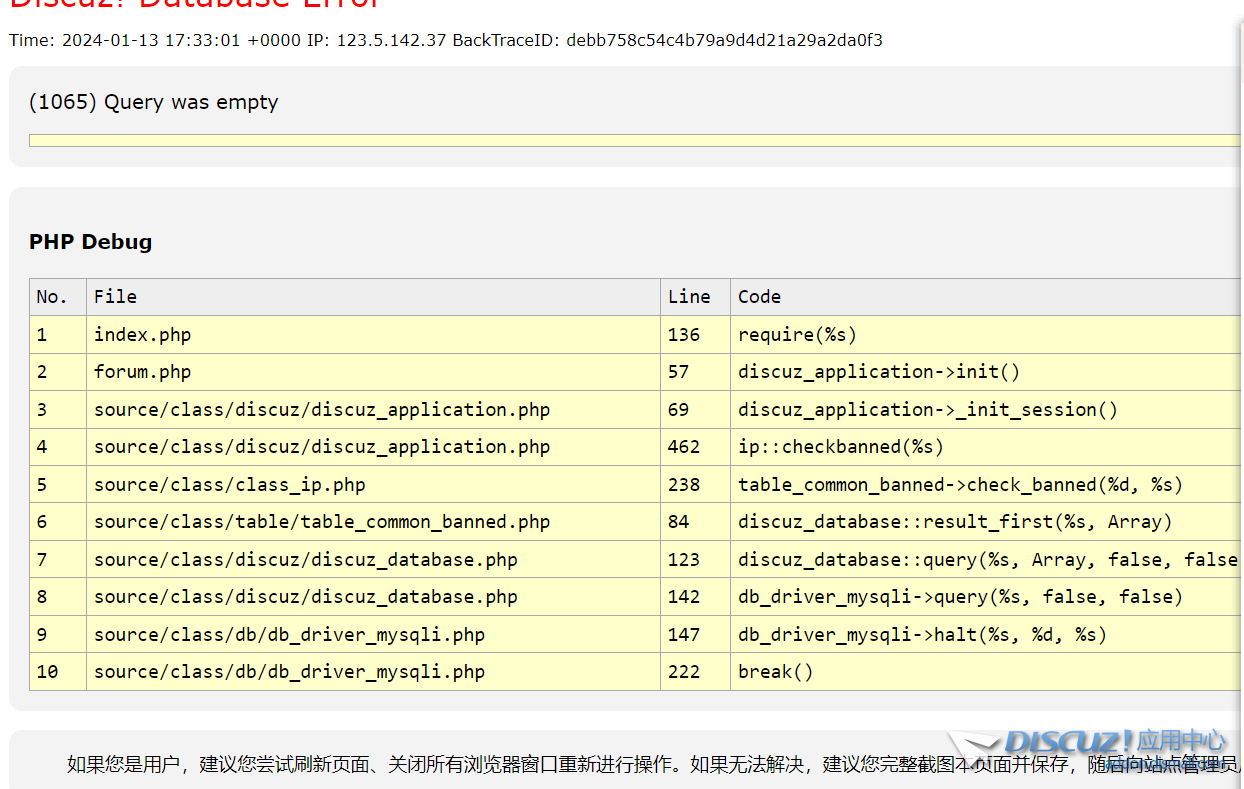
Task: Click the red Discuz! Database Error heading
Action: pos(195,4)
